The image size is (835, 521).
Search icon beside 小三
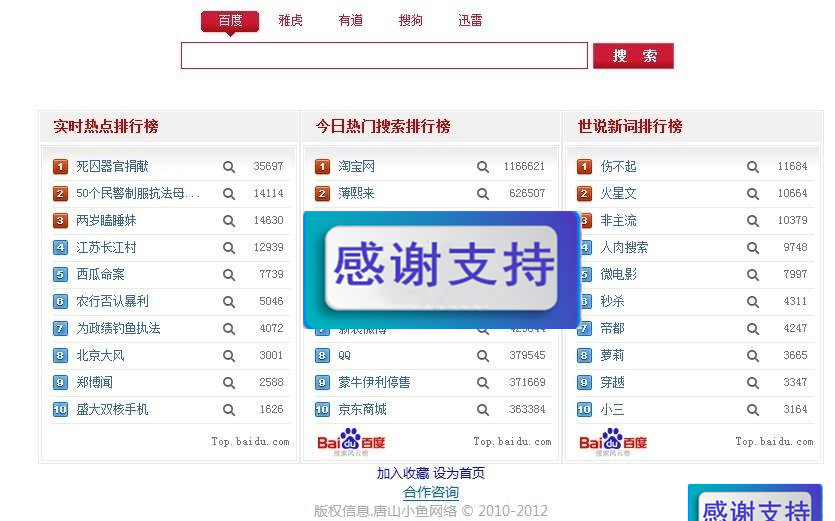753,410
